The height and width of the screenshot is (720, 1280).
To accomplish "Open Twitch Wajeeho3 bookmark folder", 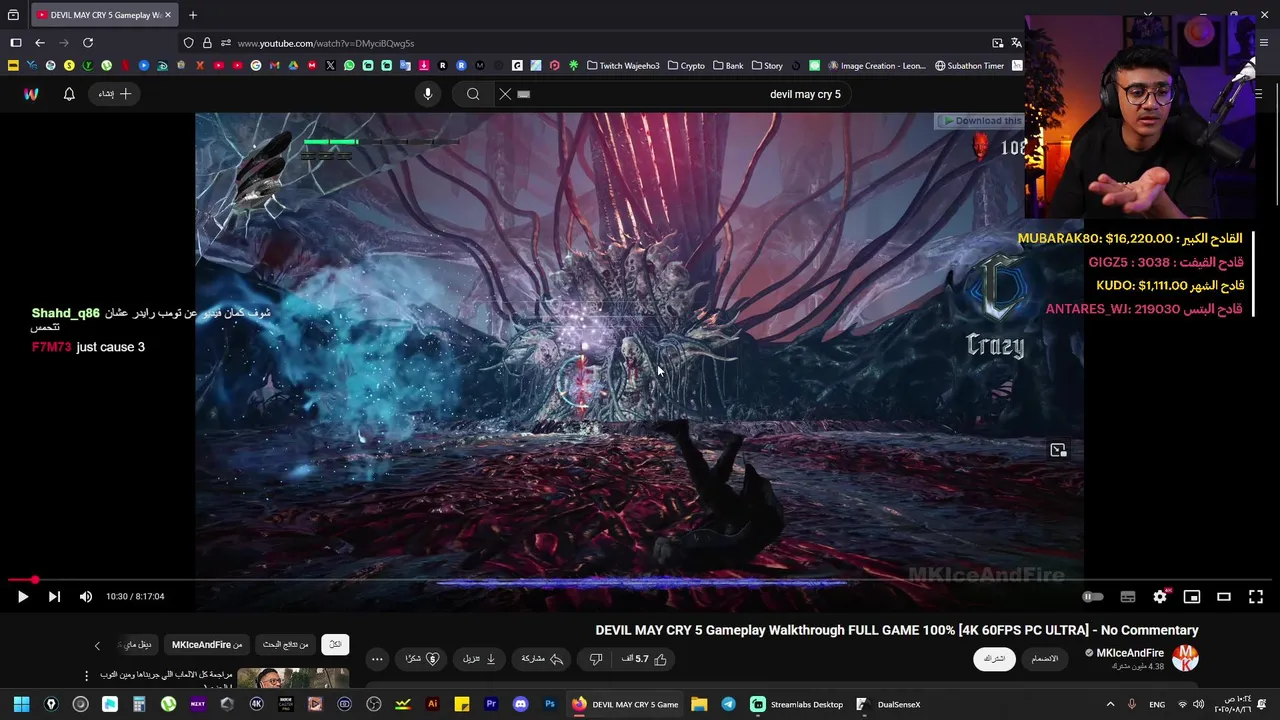I will click(623, 66).
